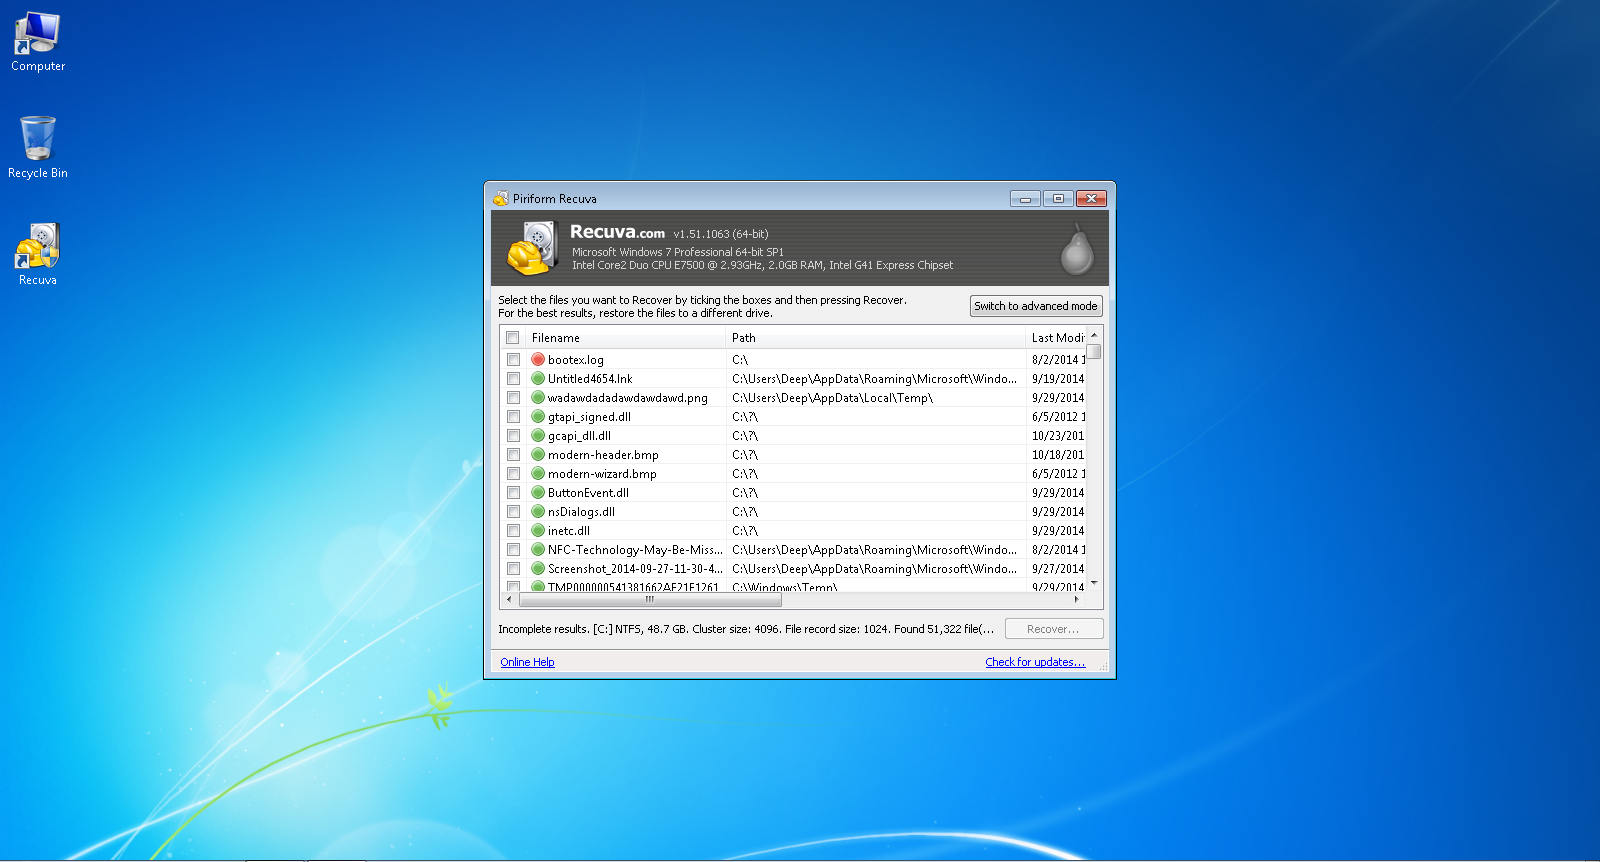Viewport: 1600px width, 862px height.
Task: Select the filename Screenshot_2014-09-27-11-30-4...
Action: pyautogui.click(x=635, y=569)
